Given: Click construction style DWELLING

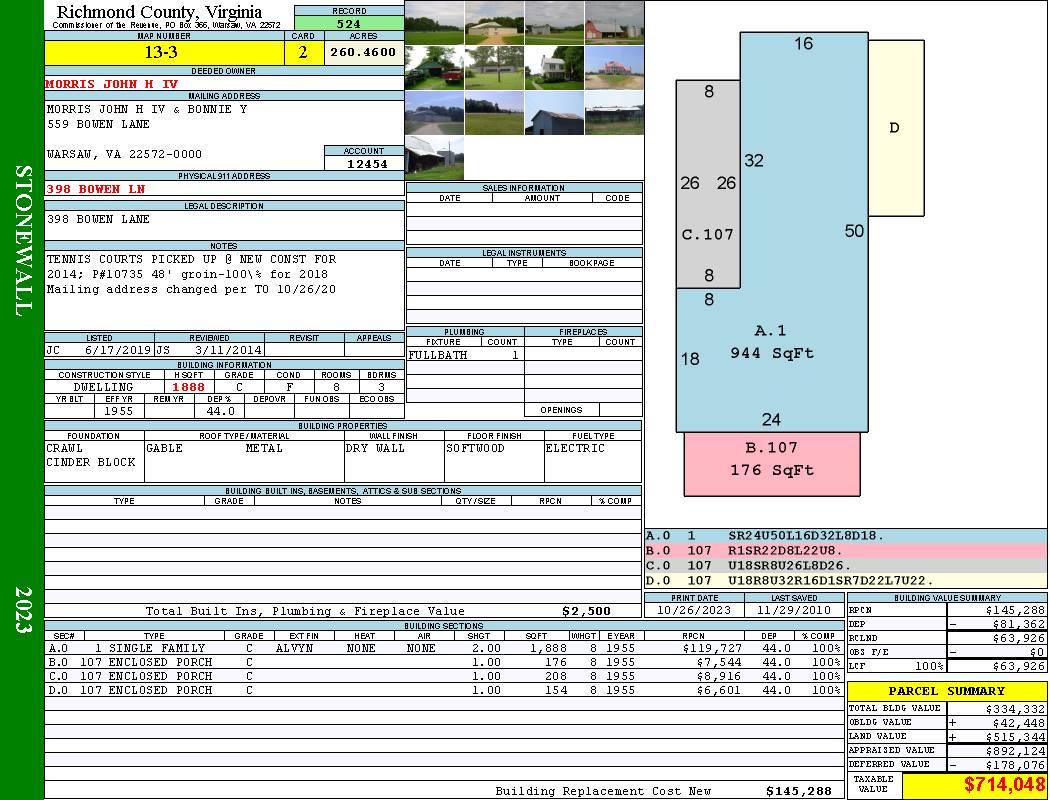Looking at the screenshot, I should (x=104, y=387).
